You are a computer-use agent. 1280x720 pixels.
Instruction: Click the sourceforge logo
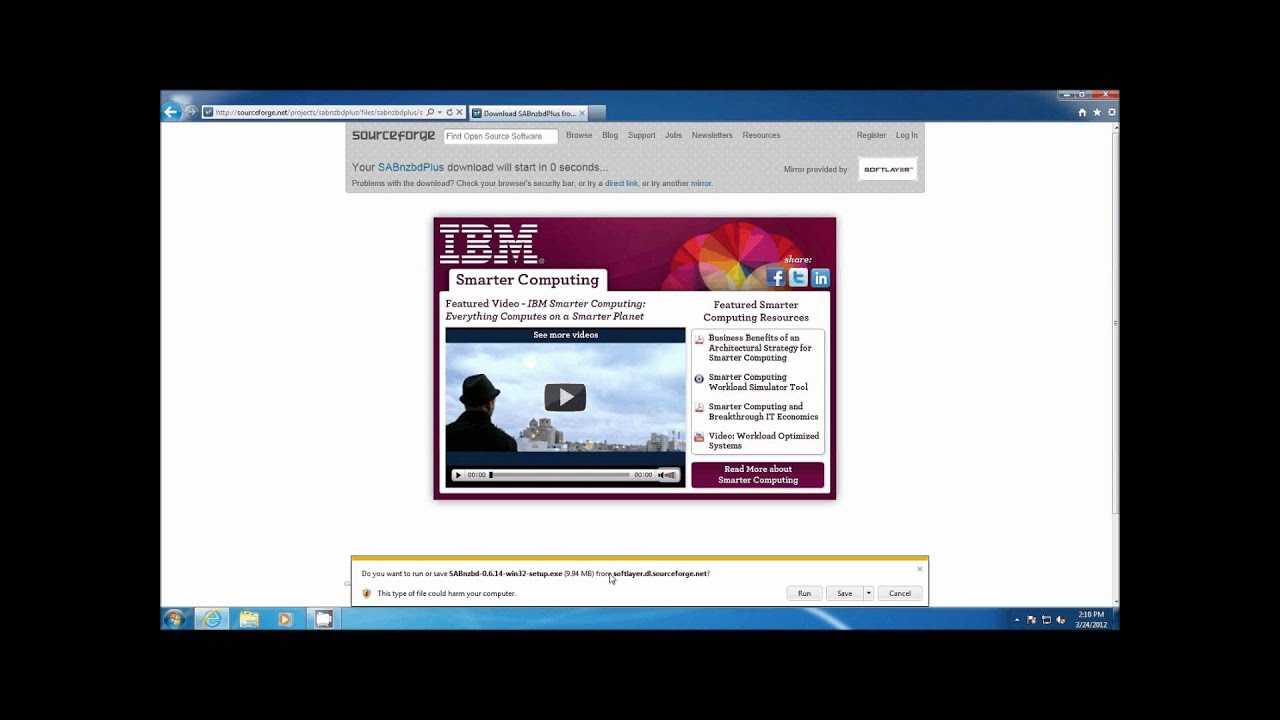pyautogui.click(x=393, y=135)
